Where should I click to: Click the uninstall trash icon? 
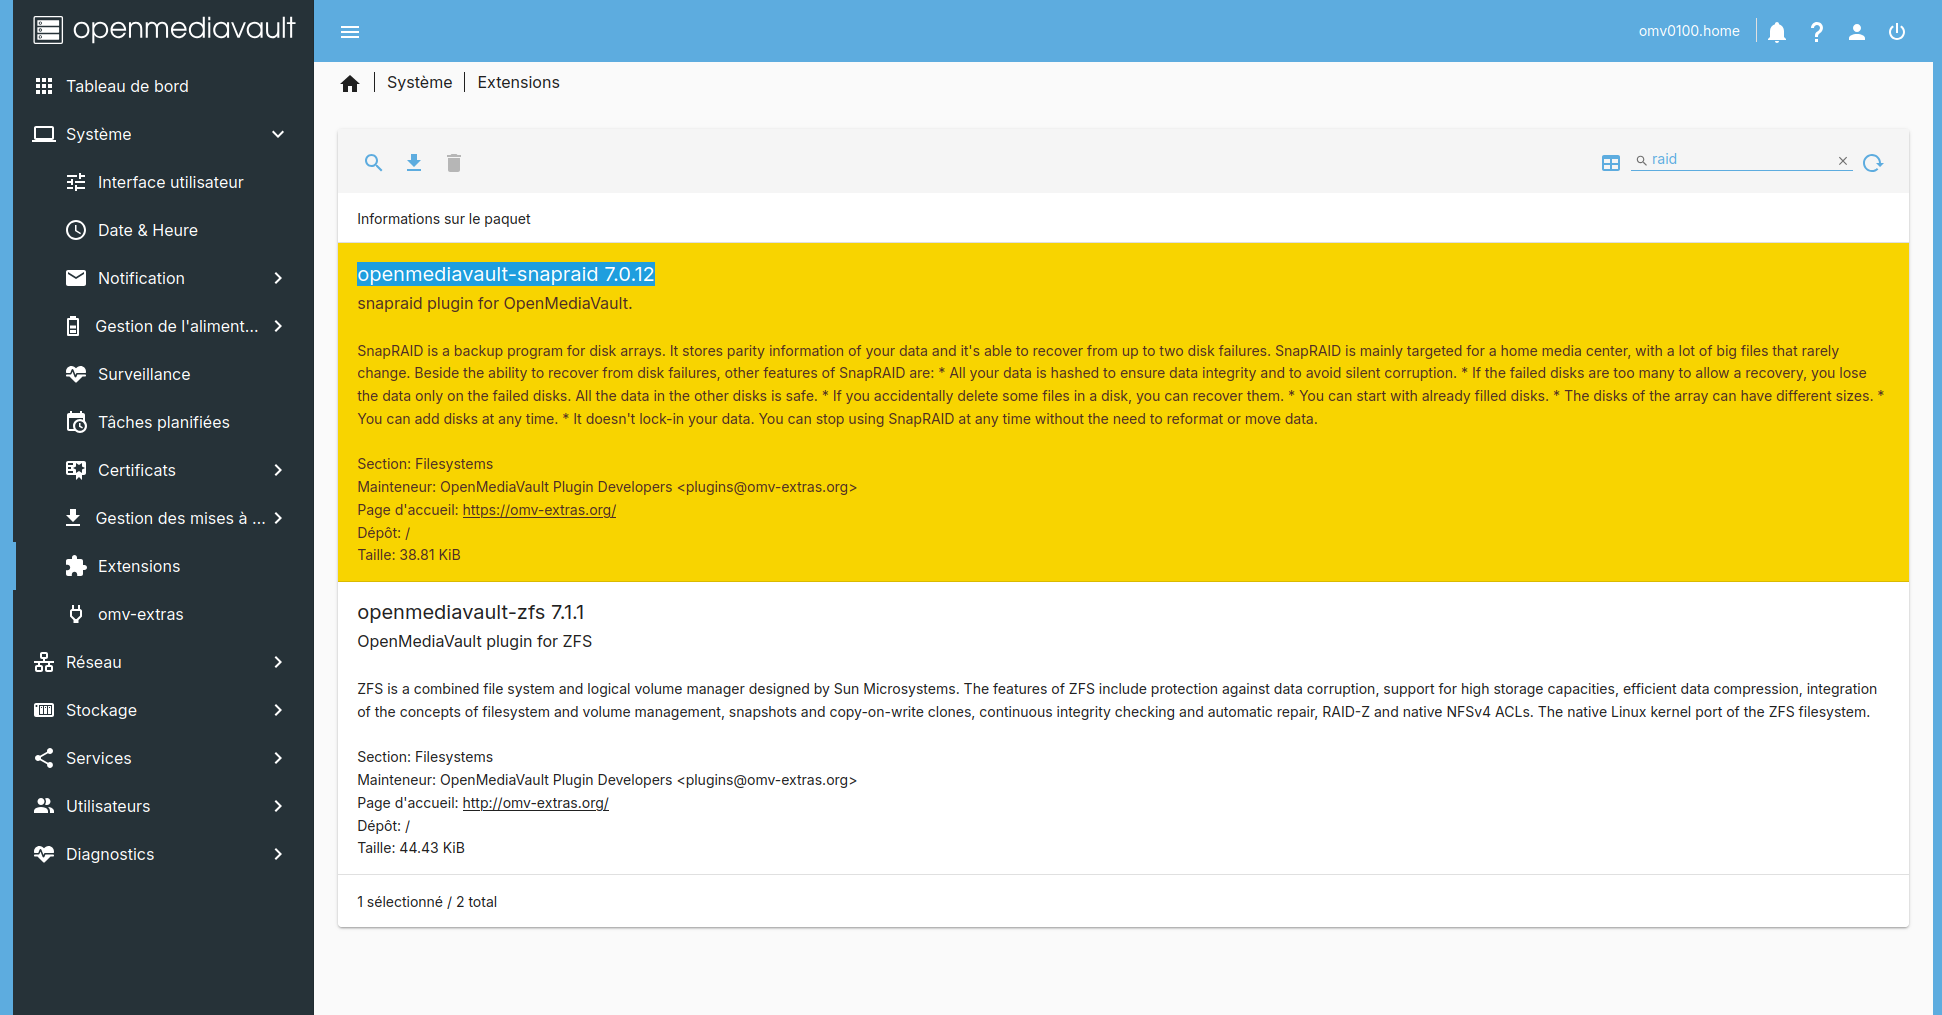point(454,163)
